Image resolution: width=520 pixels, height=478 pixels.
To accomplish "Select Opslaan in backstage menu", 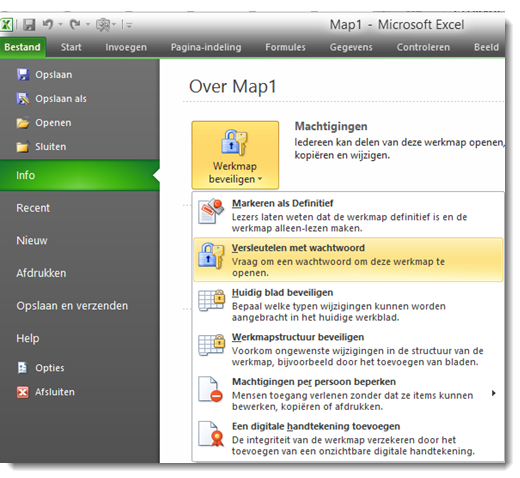I will [x=54, y=75].
